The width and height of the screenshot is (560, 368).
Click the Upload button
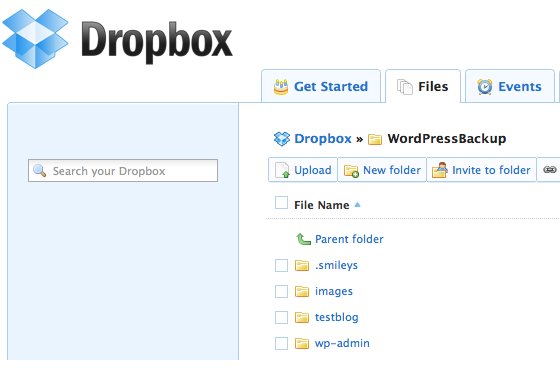303,170
